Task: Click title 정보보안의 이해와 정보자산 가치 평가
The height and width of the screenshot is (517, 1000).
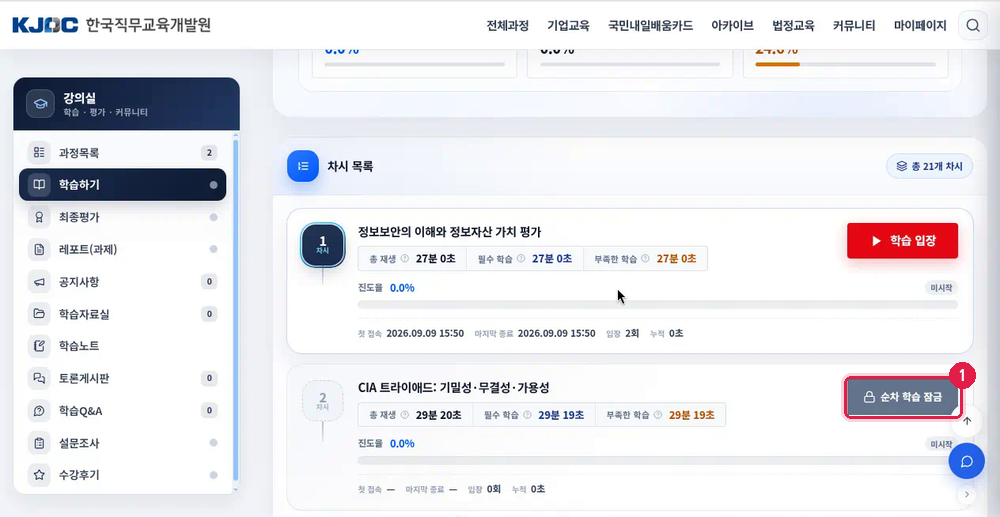Action: 450,231
